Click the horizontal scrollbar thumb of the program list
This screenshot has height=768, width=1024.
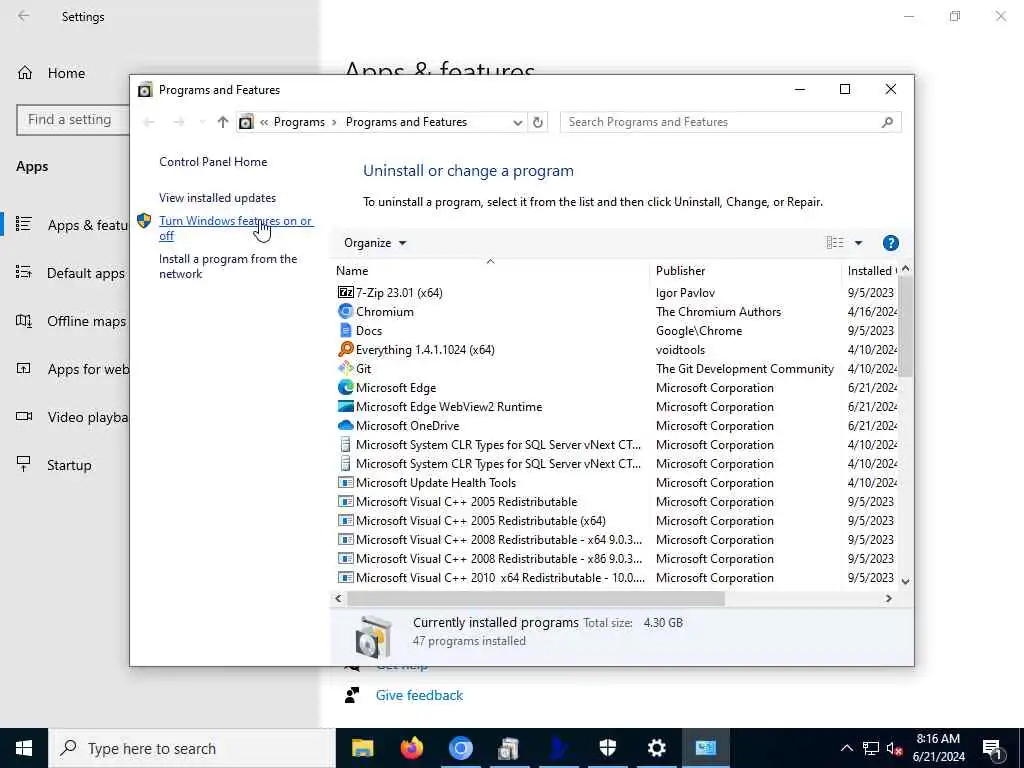[x=536, y=598]
